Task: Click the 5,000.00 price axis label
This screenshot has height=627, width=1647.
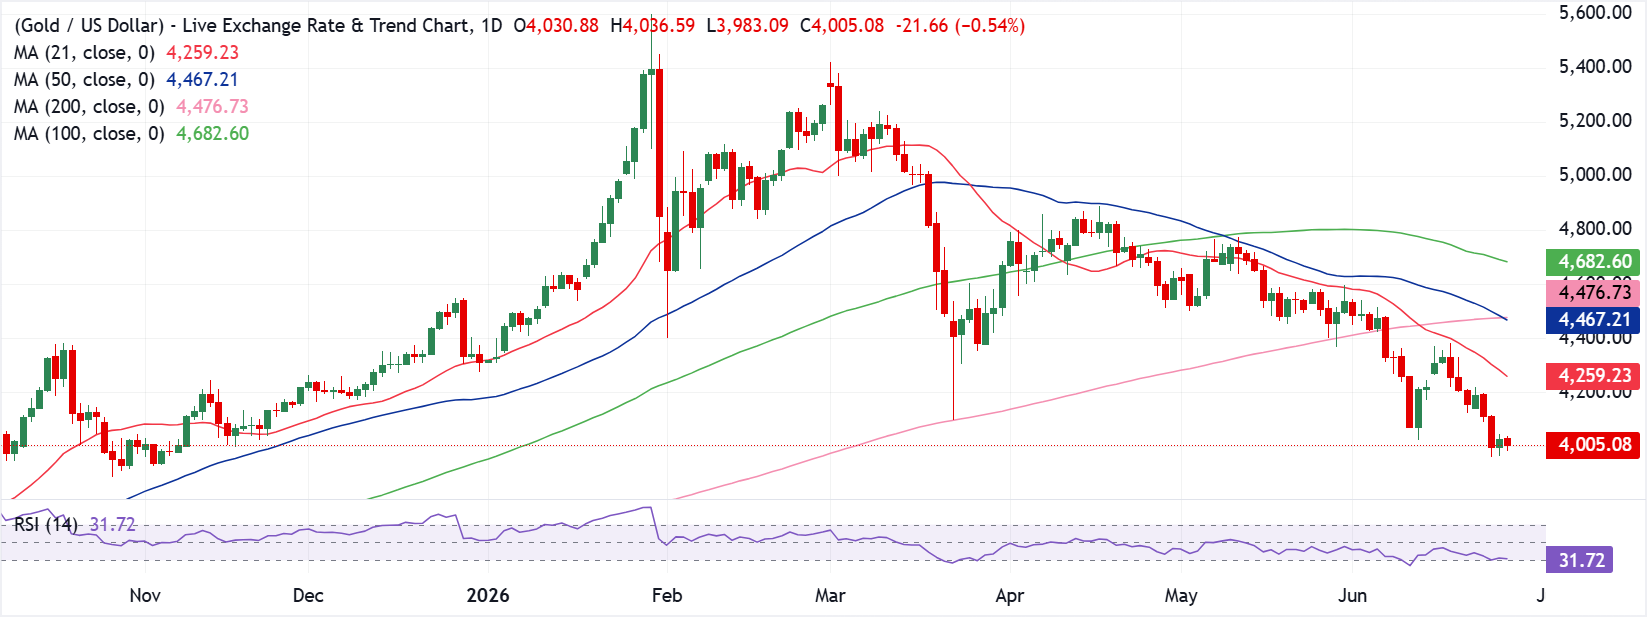Action: tap(1596, 175)
